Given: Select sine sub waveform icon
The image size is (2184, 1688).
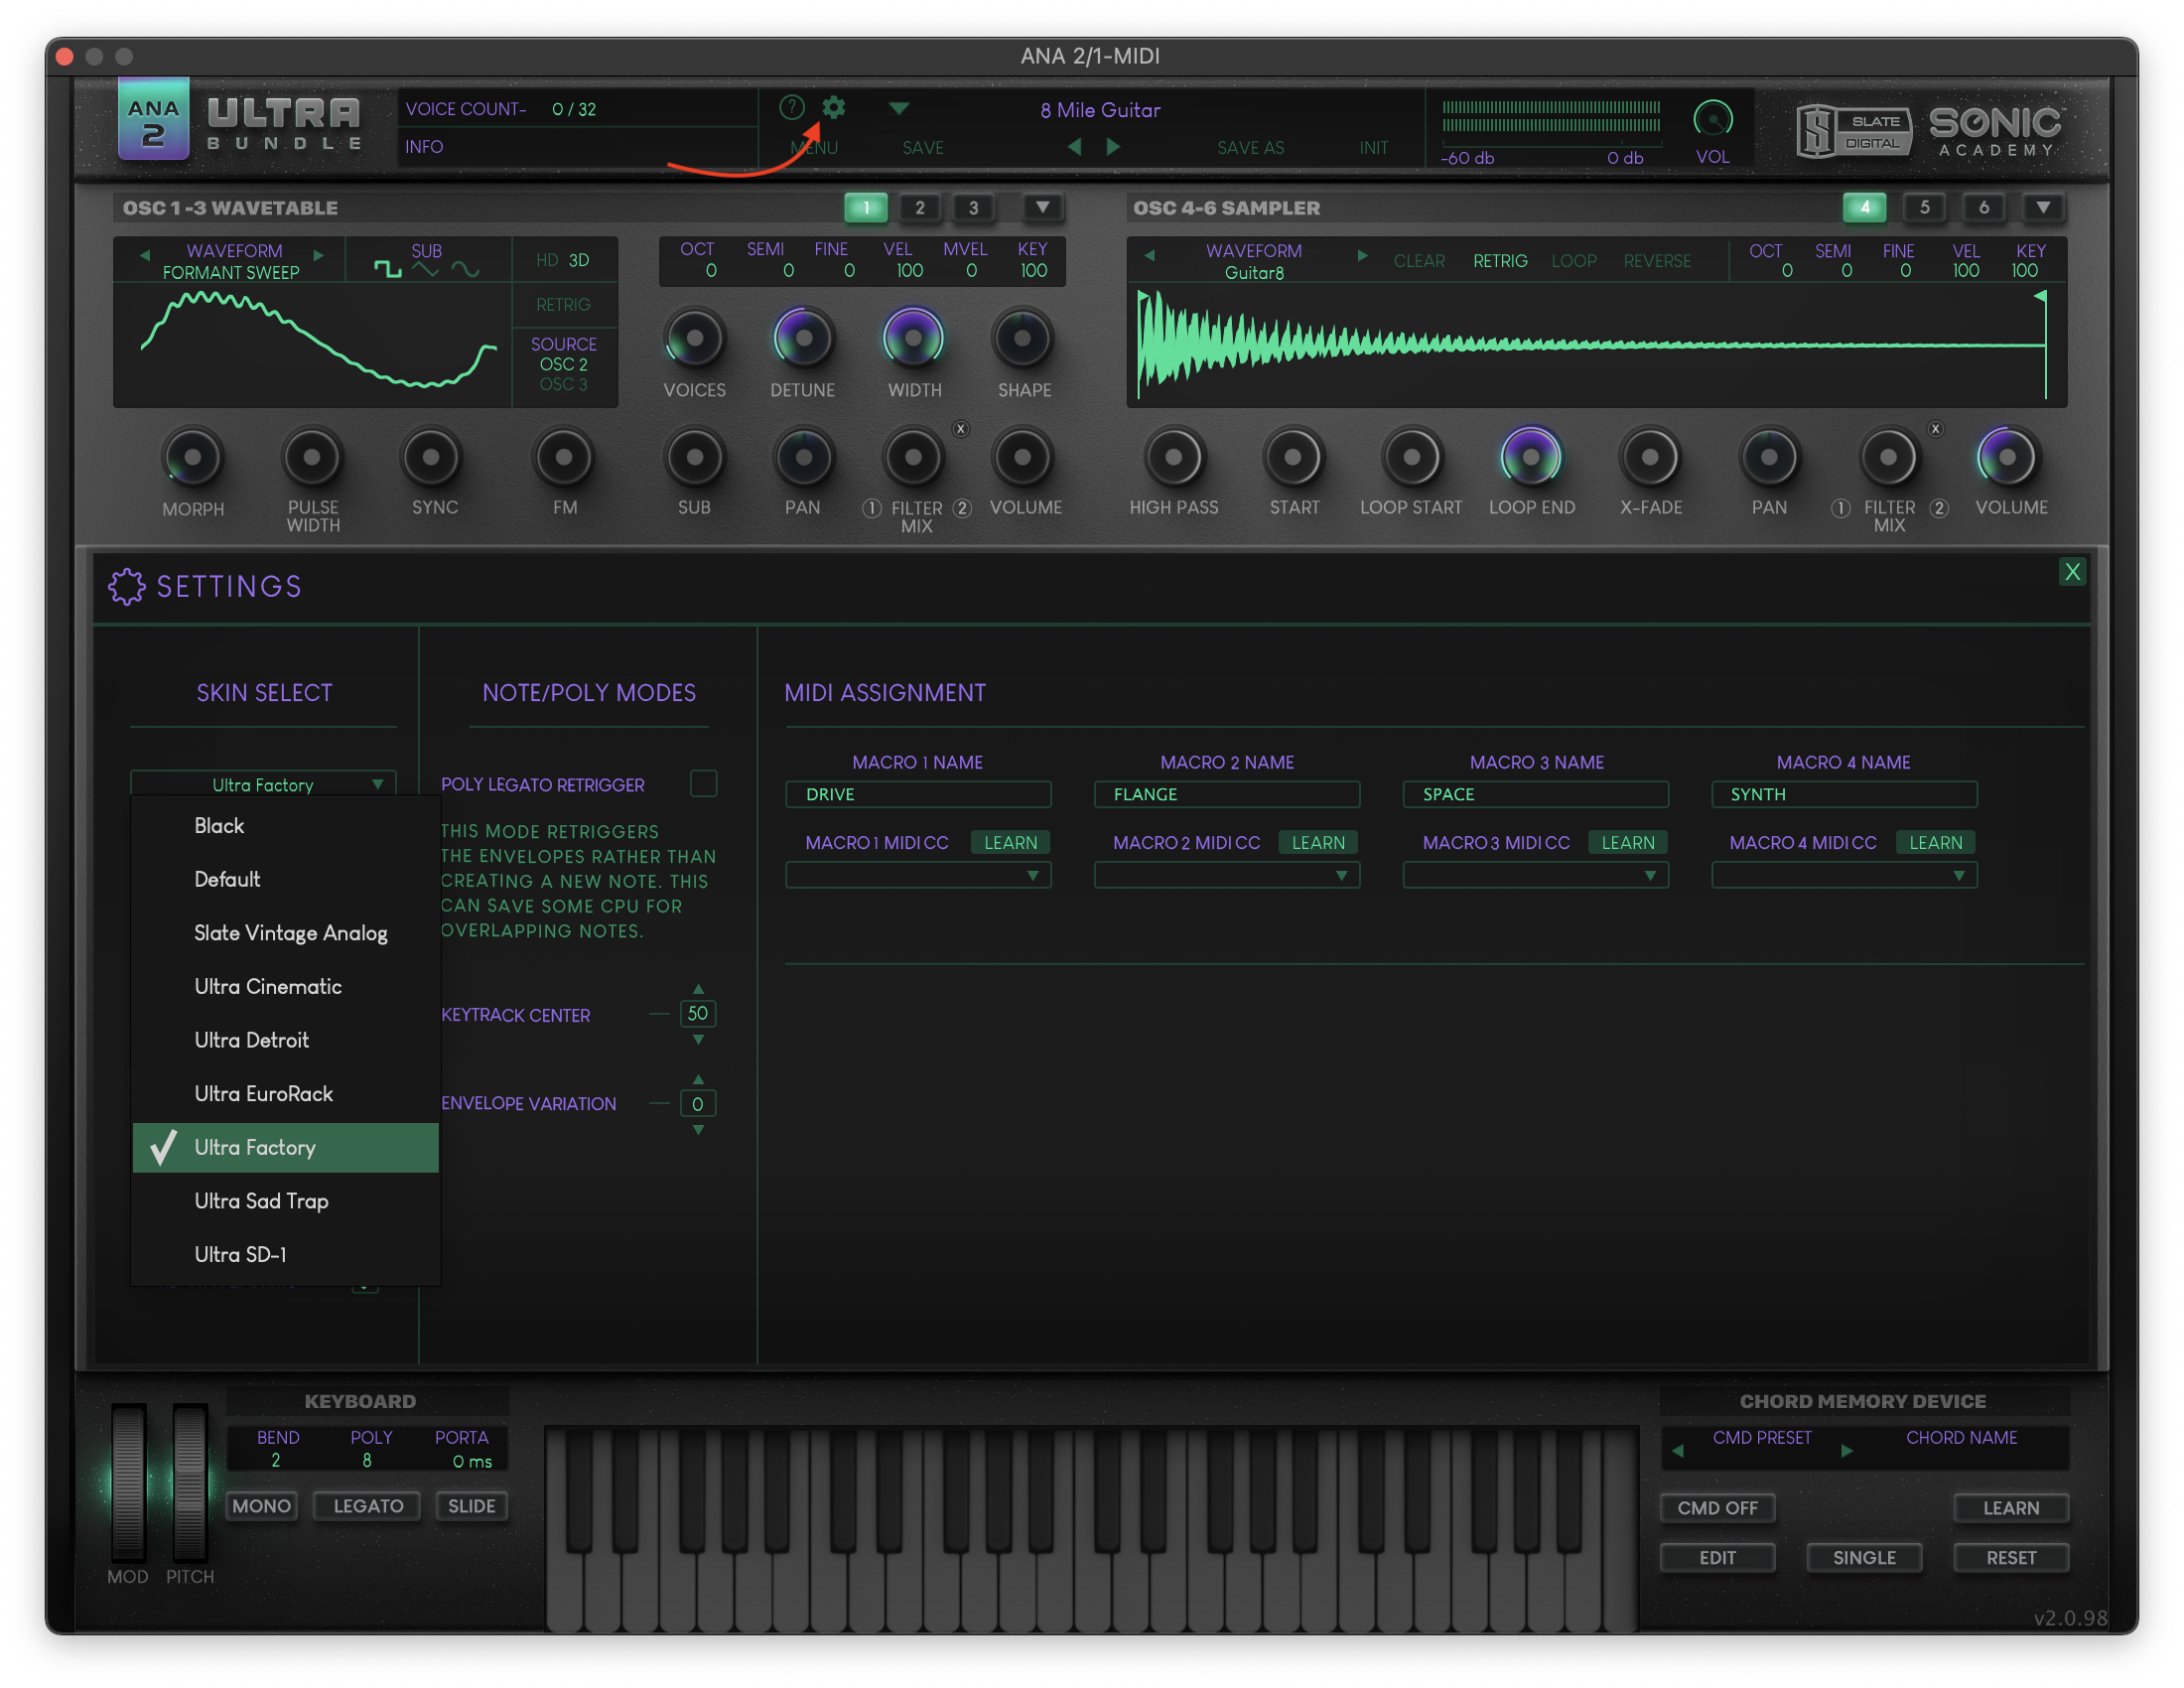Looking at the screenshot, I should [465, 269].
